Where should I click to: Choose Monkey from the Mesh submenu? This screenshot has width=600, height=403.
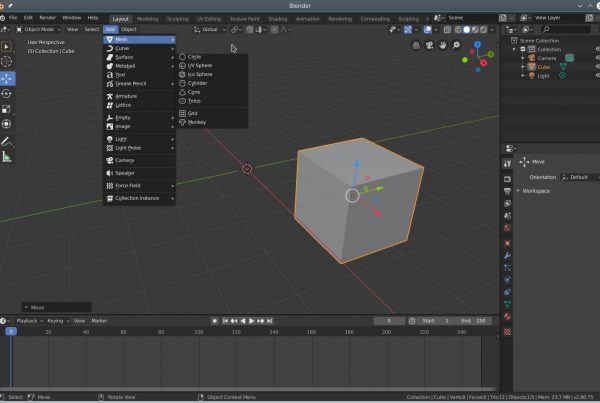(197, 122)
